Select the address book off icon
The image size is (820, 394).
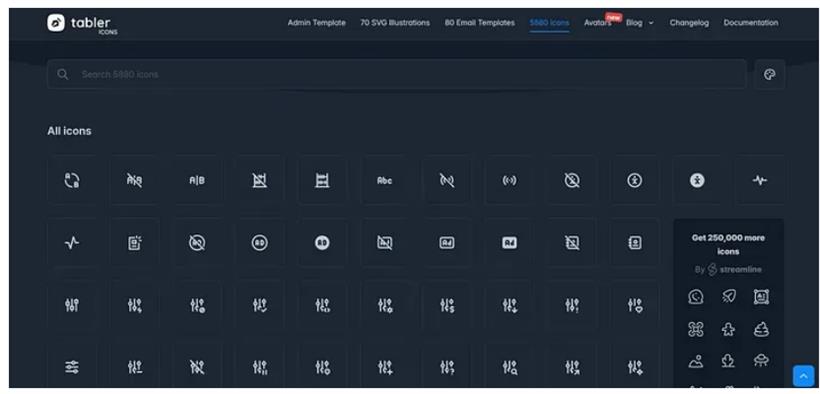pyautogui.click(x=572, y=242)
